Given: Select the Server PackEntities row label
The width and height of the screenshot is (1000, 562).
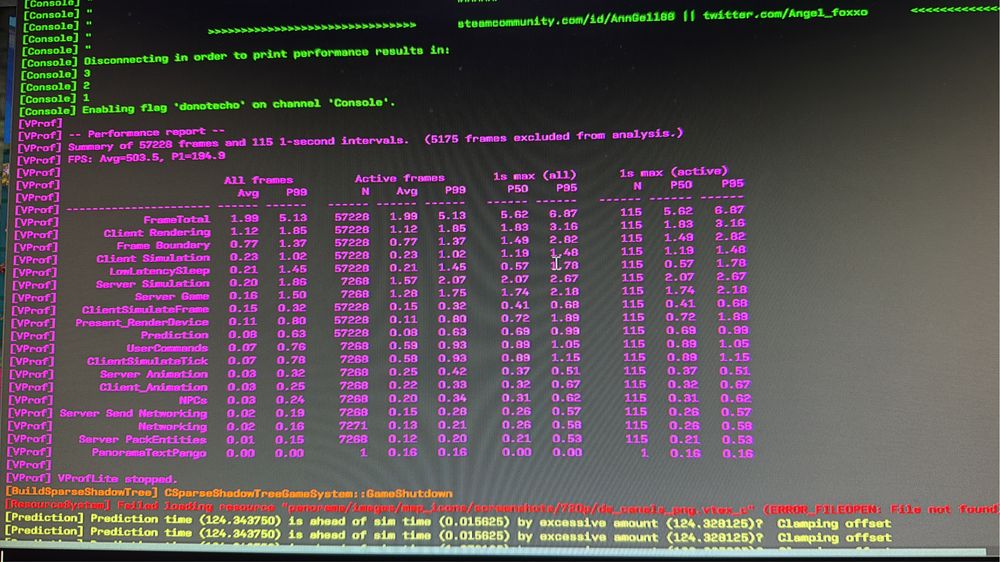Looking at the screenshot, I should [143, 440].
